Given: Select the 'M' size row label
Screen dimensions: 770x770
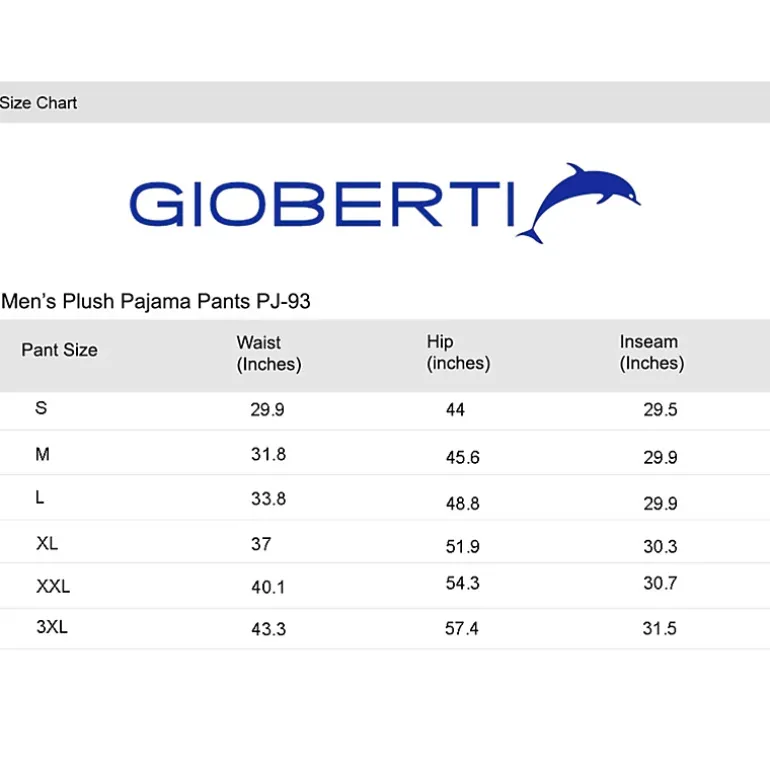Looking at the screenshot, I should coord(43,454).
